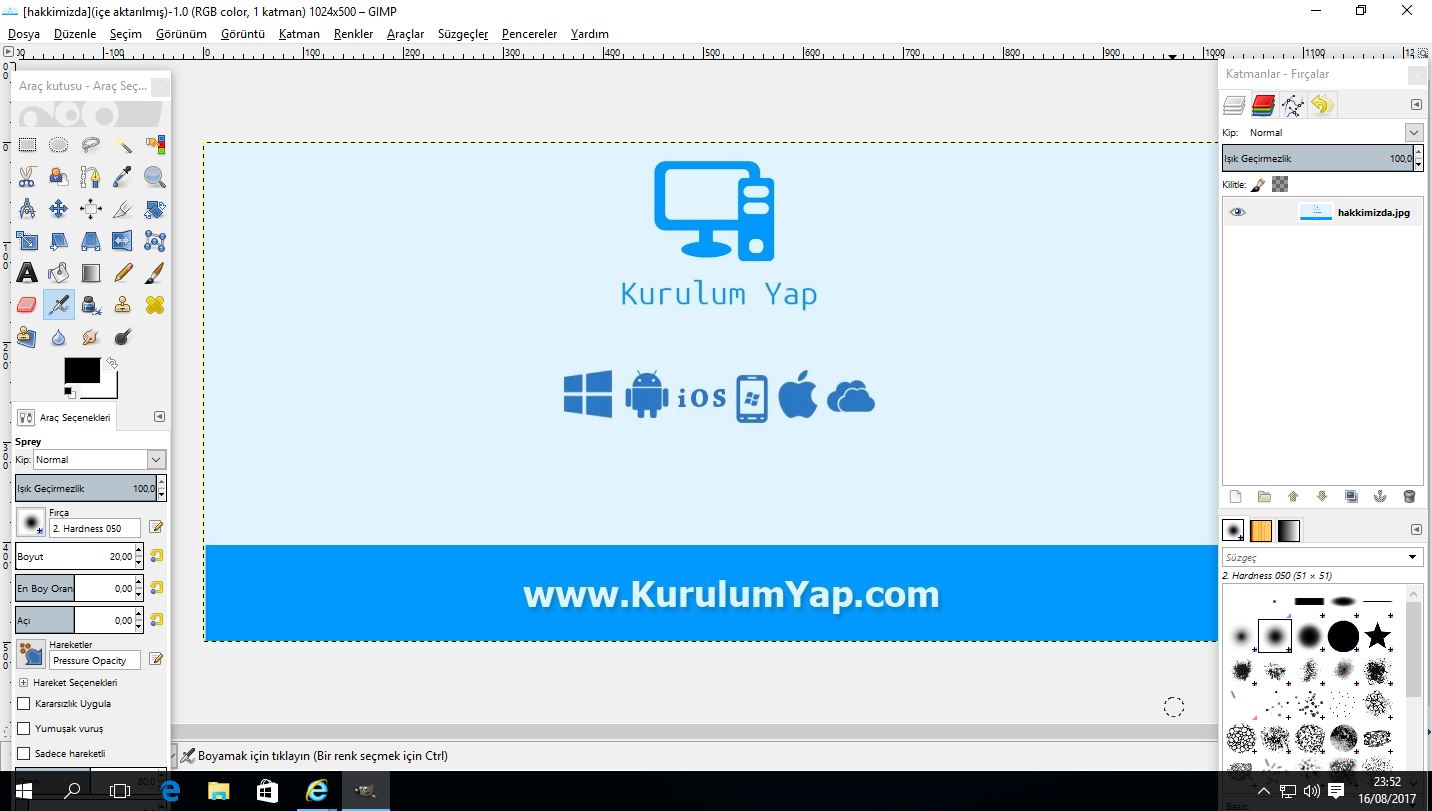Select the Ellipse Select tool
This screenshot has height=811, width=1432.
pyautogui.click(x=59, y=145)
